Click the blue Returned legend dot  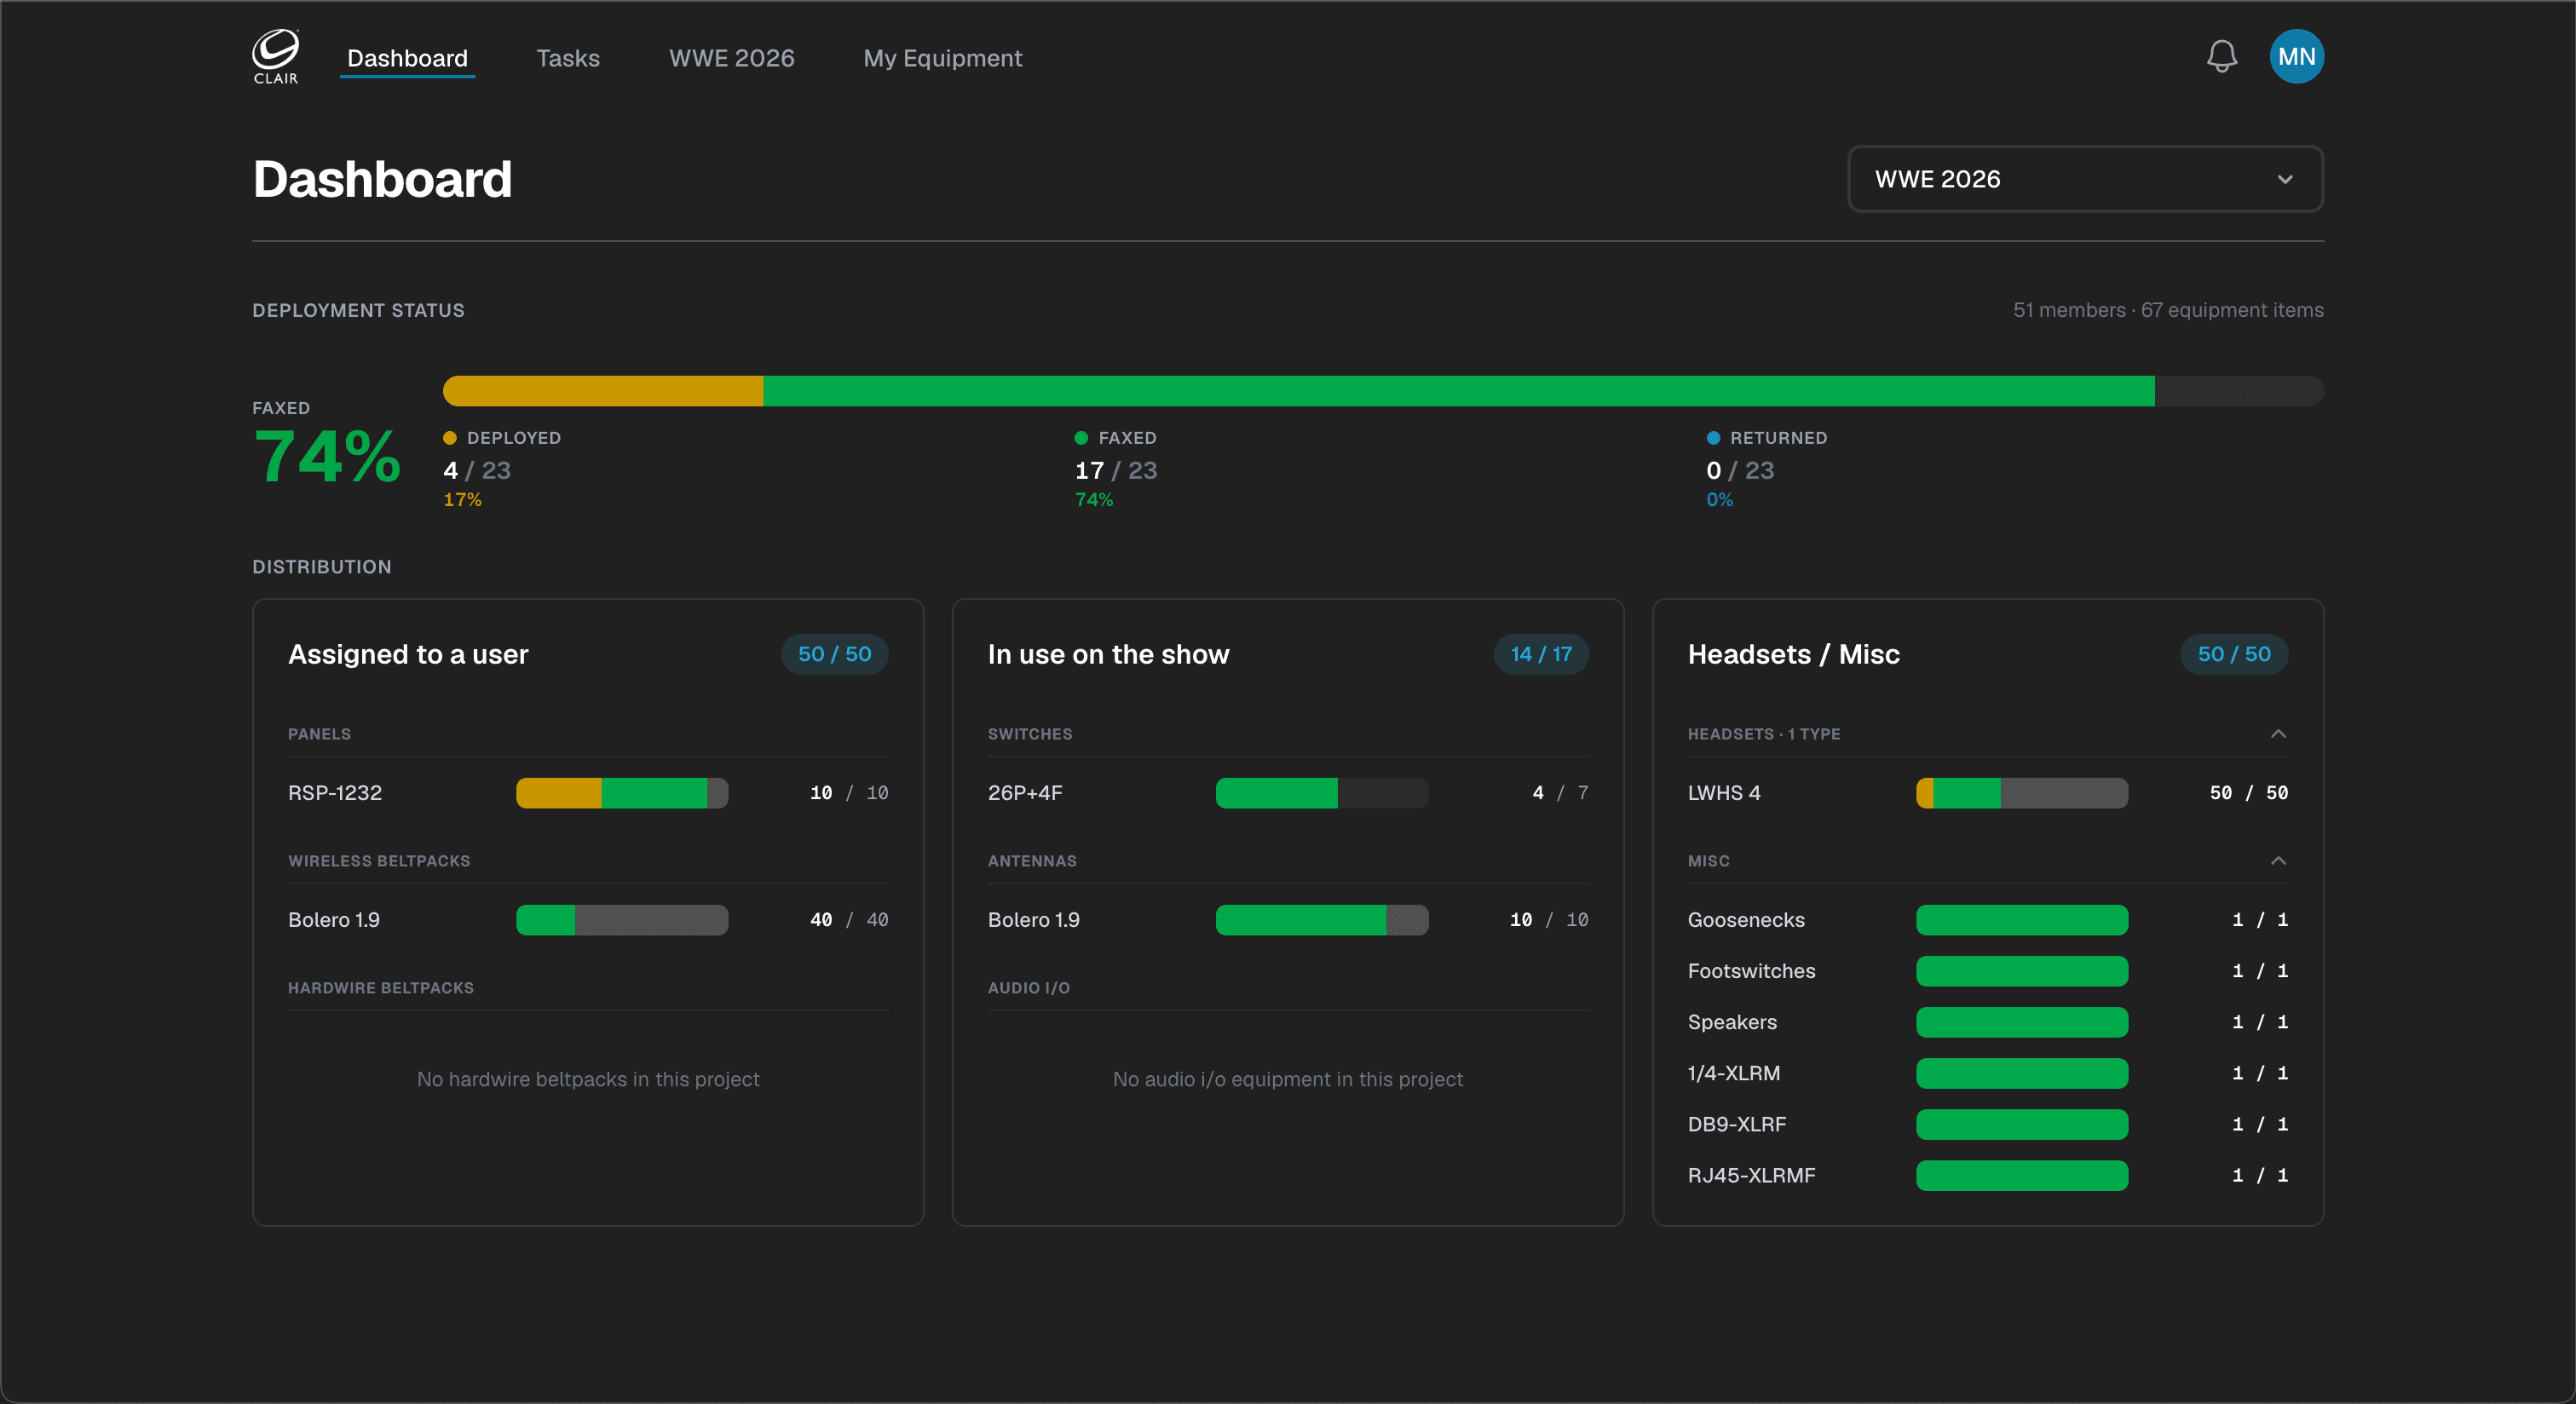point(1713,438)
